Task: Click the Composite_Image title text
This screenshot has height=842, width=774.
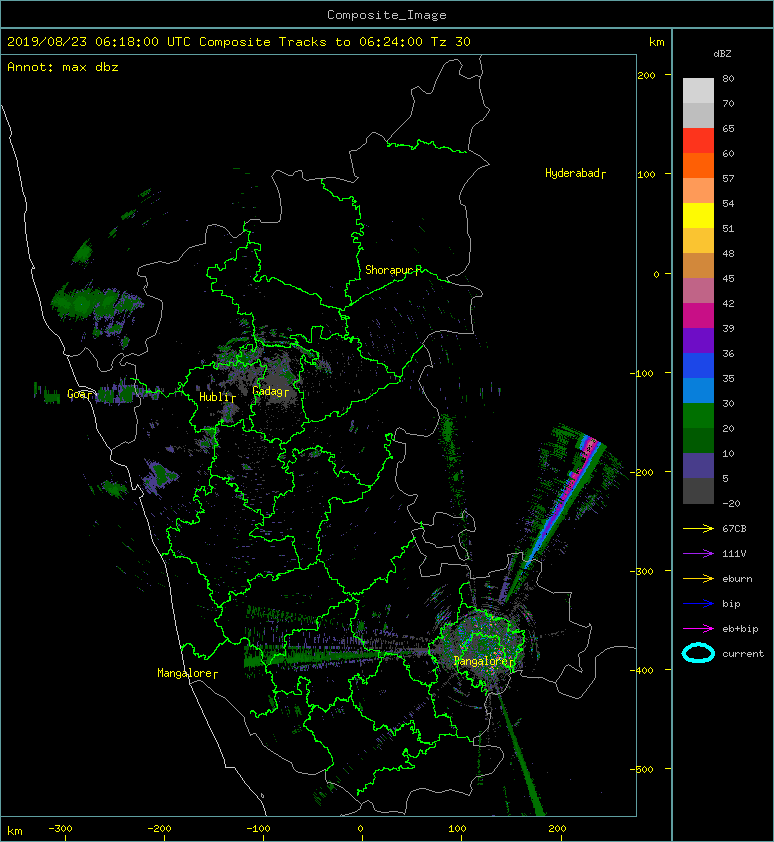Action: (387, 15)
